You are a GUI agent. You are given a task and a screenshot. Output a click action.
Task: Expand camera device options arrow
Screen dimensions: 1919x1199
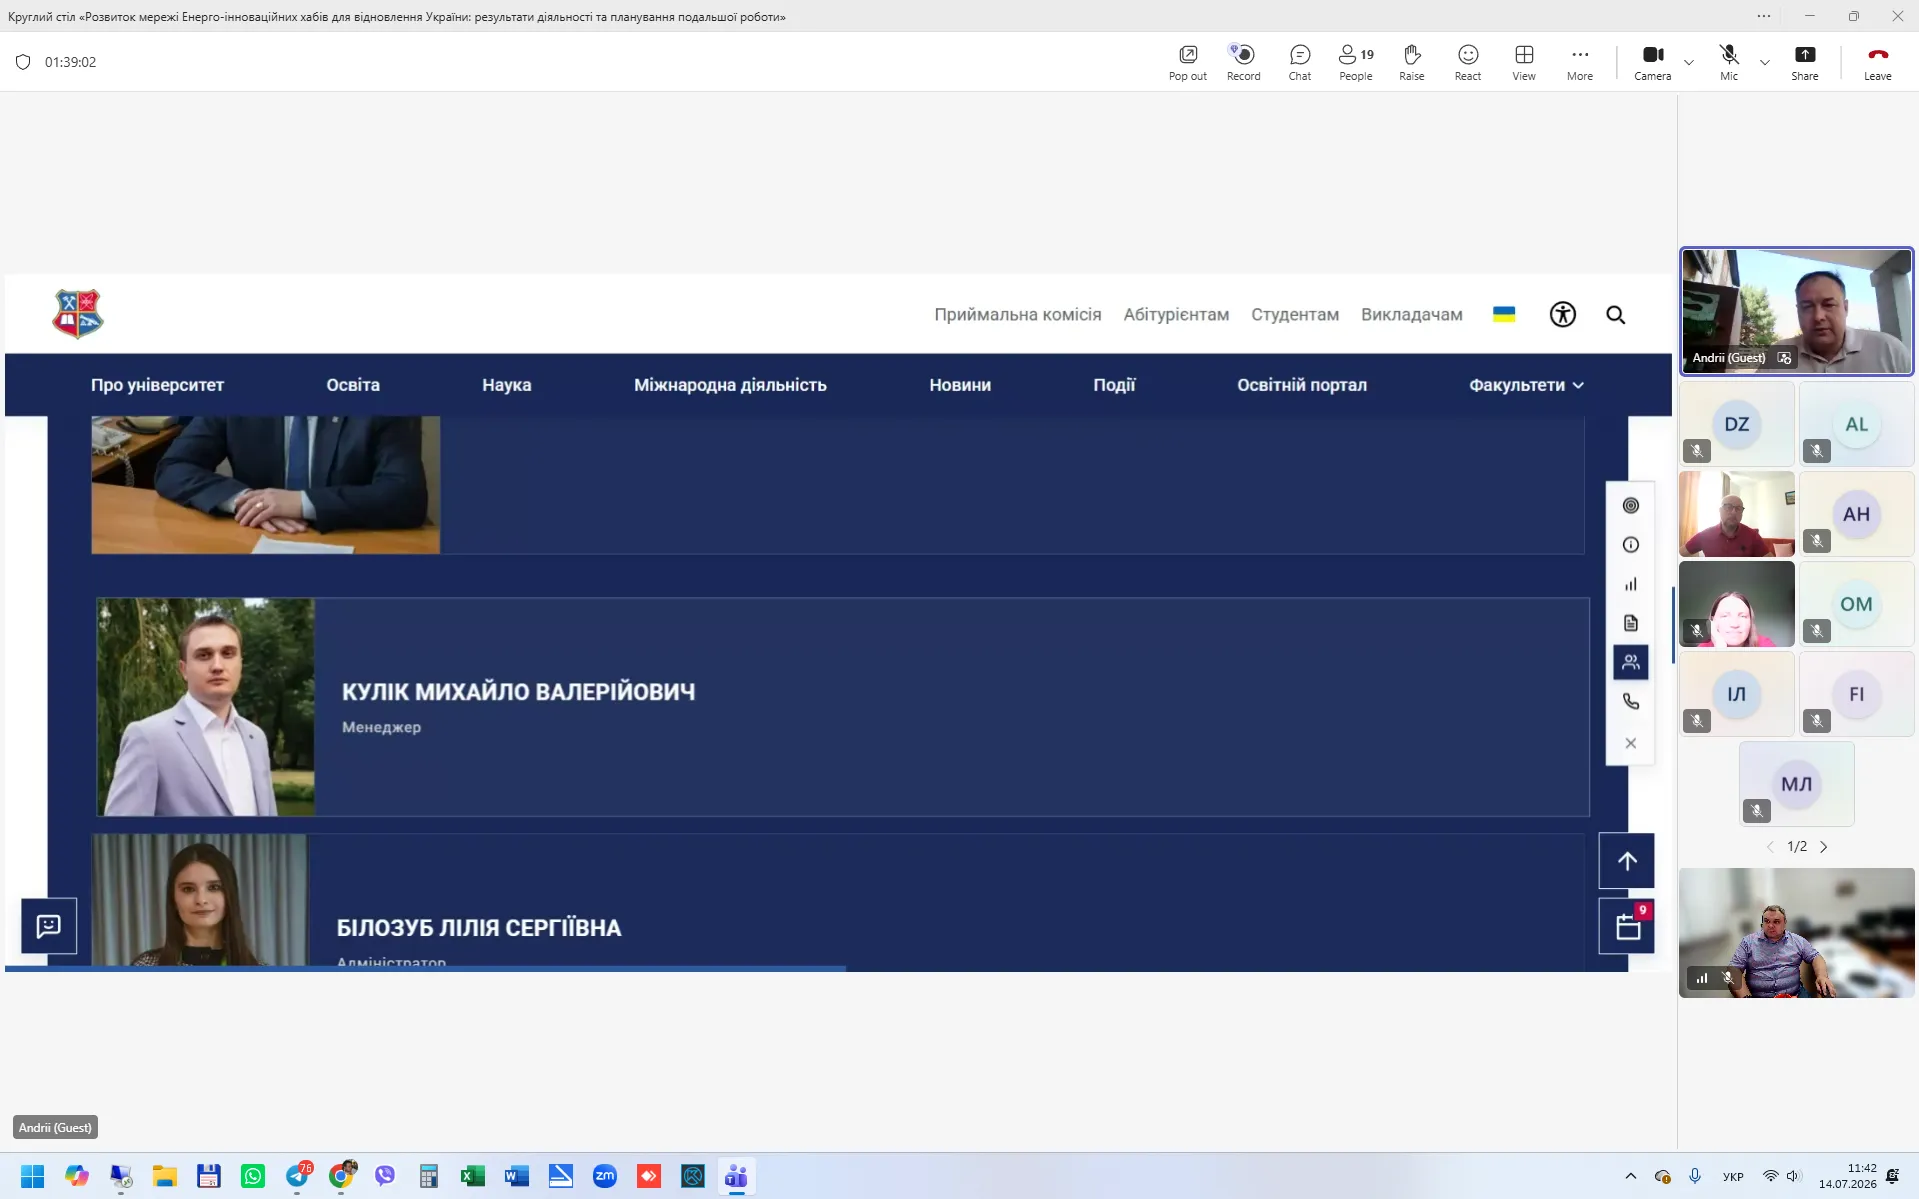[1689, 62]
